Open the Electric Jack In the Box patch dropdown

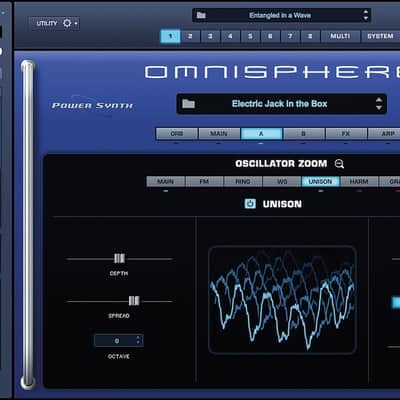click(281, 104)
